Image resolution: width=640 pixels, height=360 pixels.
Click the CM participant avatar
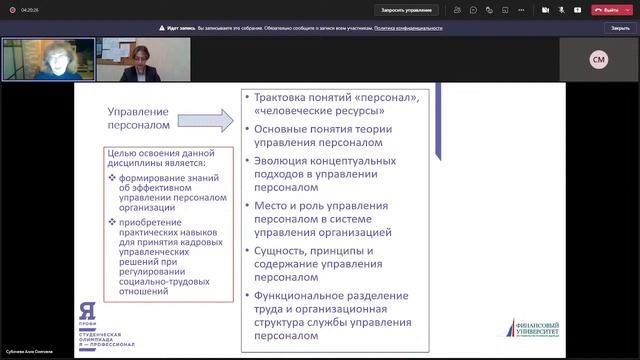[598, 60]
